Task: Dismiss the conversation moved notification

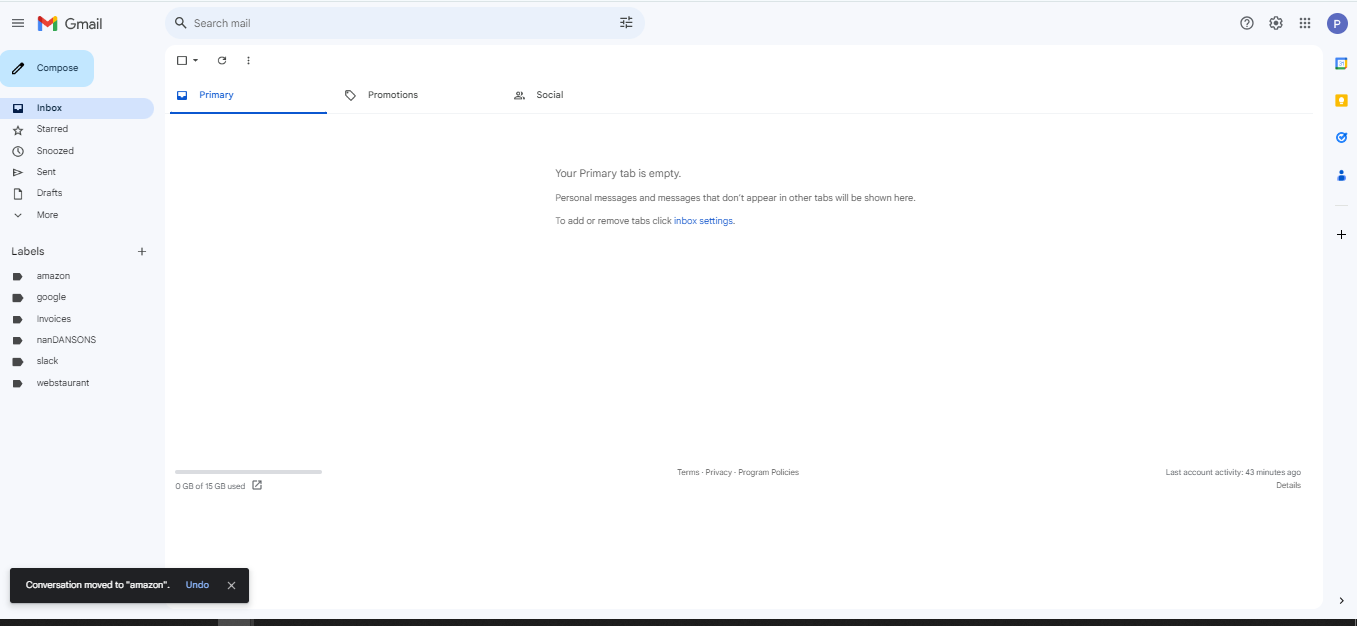Action: 231,585
